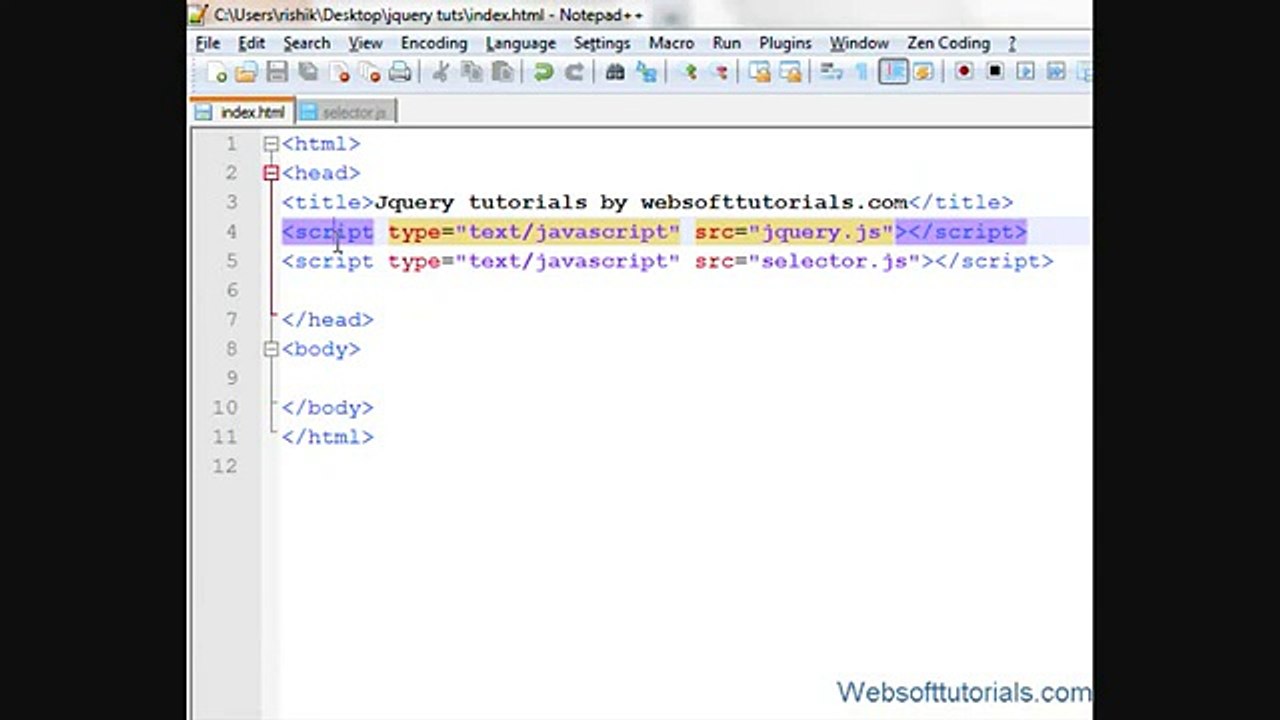Screen dimensions: 1280x720
Task: Undo the last edit with the green arrow
Action: (x=544, y=72)
